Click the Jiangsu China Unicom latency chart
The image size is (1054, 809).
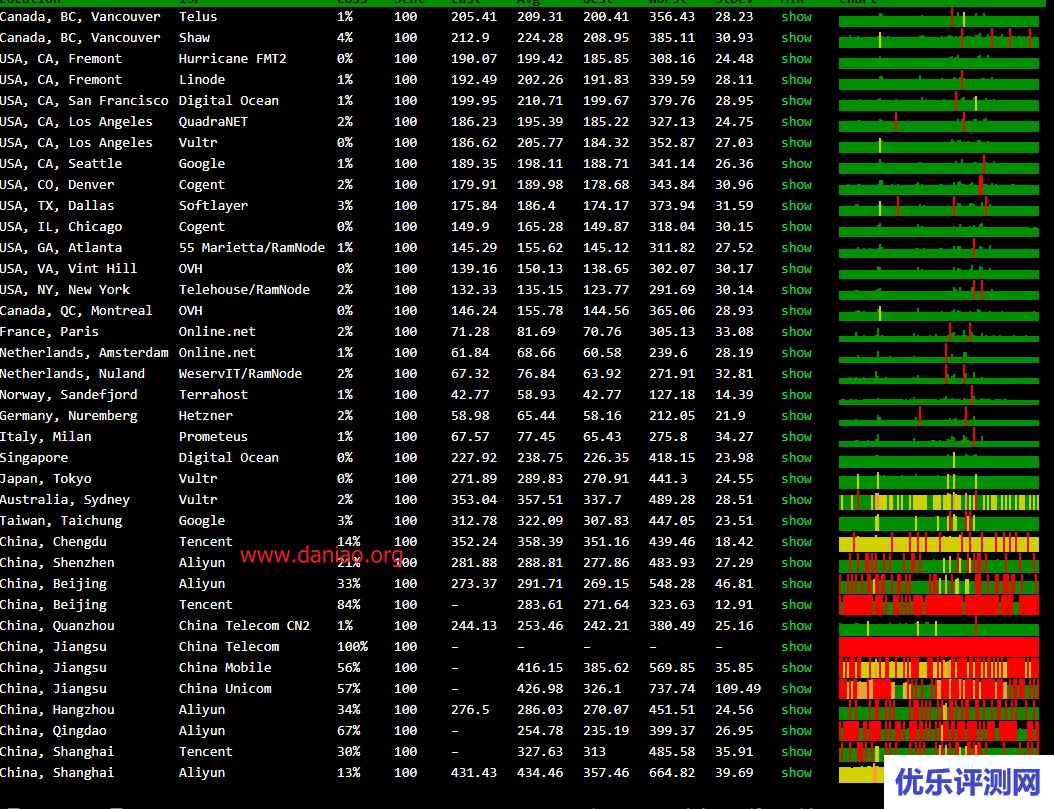pos(939,689)
